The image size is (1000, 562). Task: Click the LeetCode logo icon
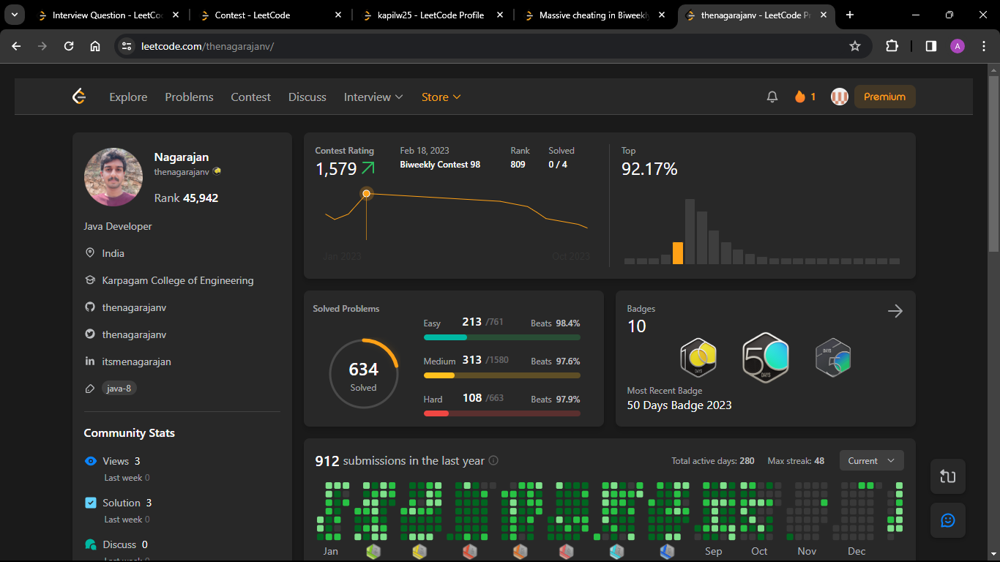[79, 97]
